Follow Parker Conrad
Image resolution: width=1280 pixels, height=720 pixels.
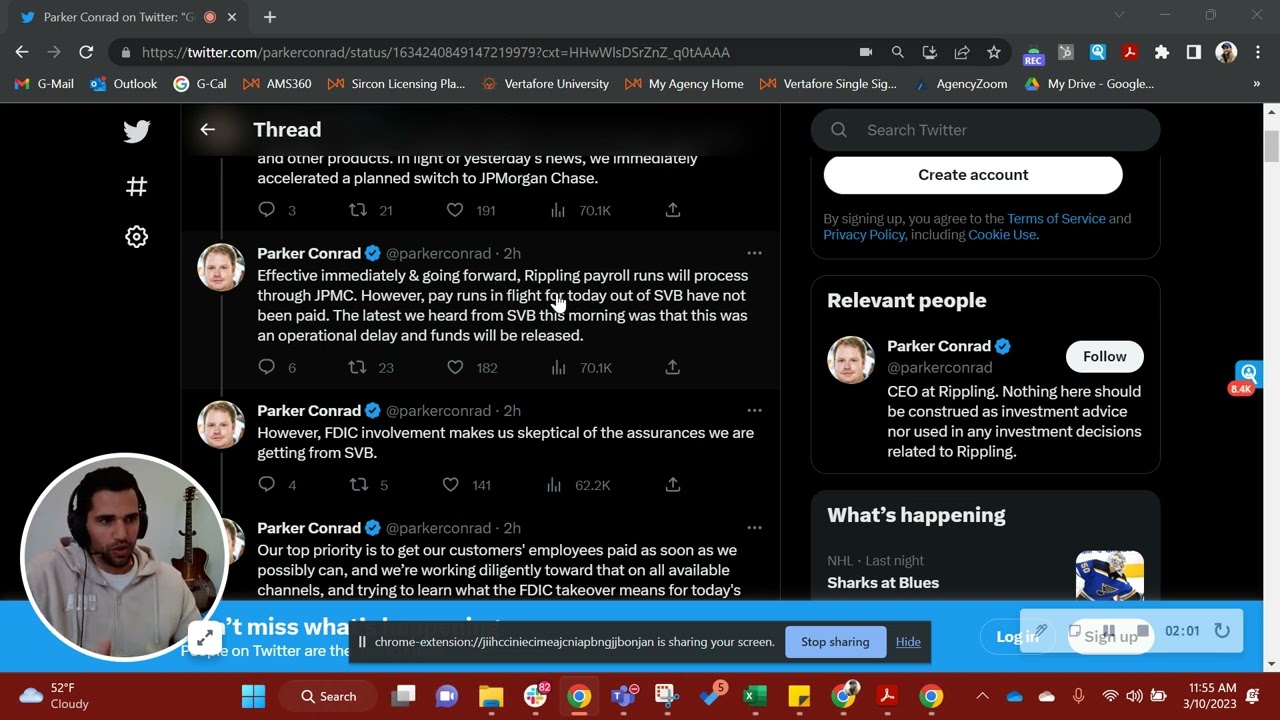pyautogui.click(x=1104, y=356)
